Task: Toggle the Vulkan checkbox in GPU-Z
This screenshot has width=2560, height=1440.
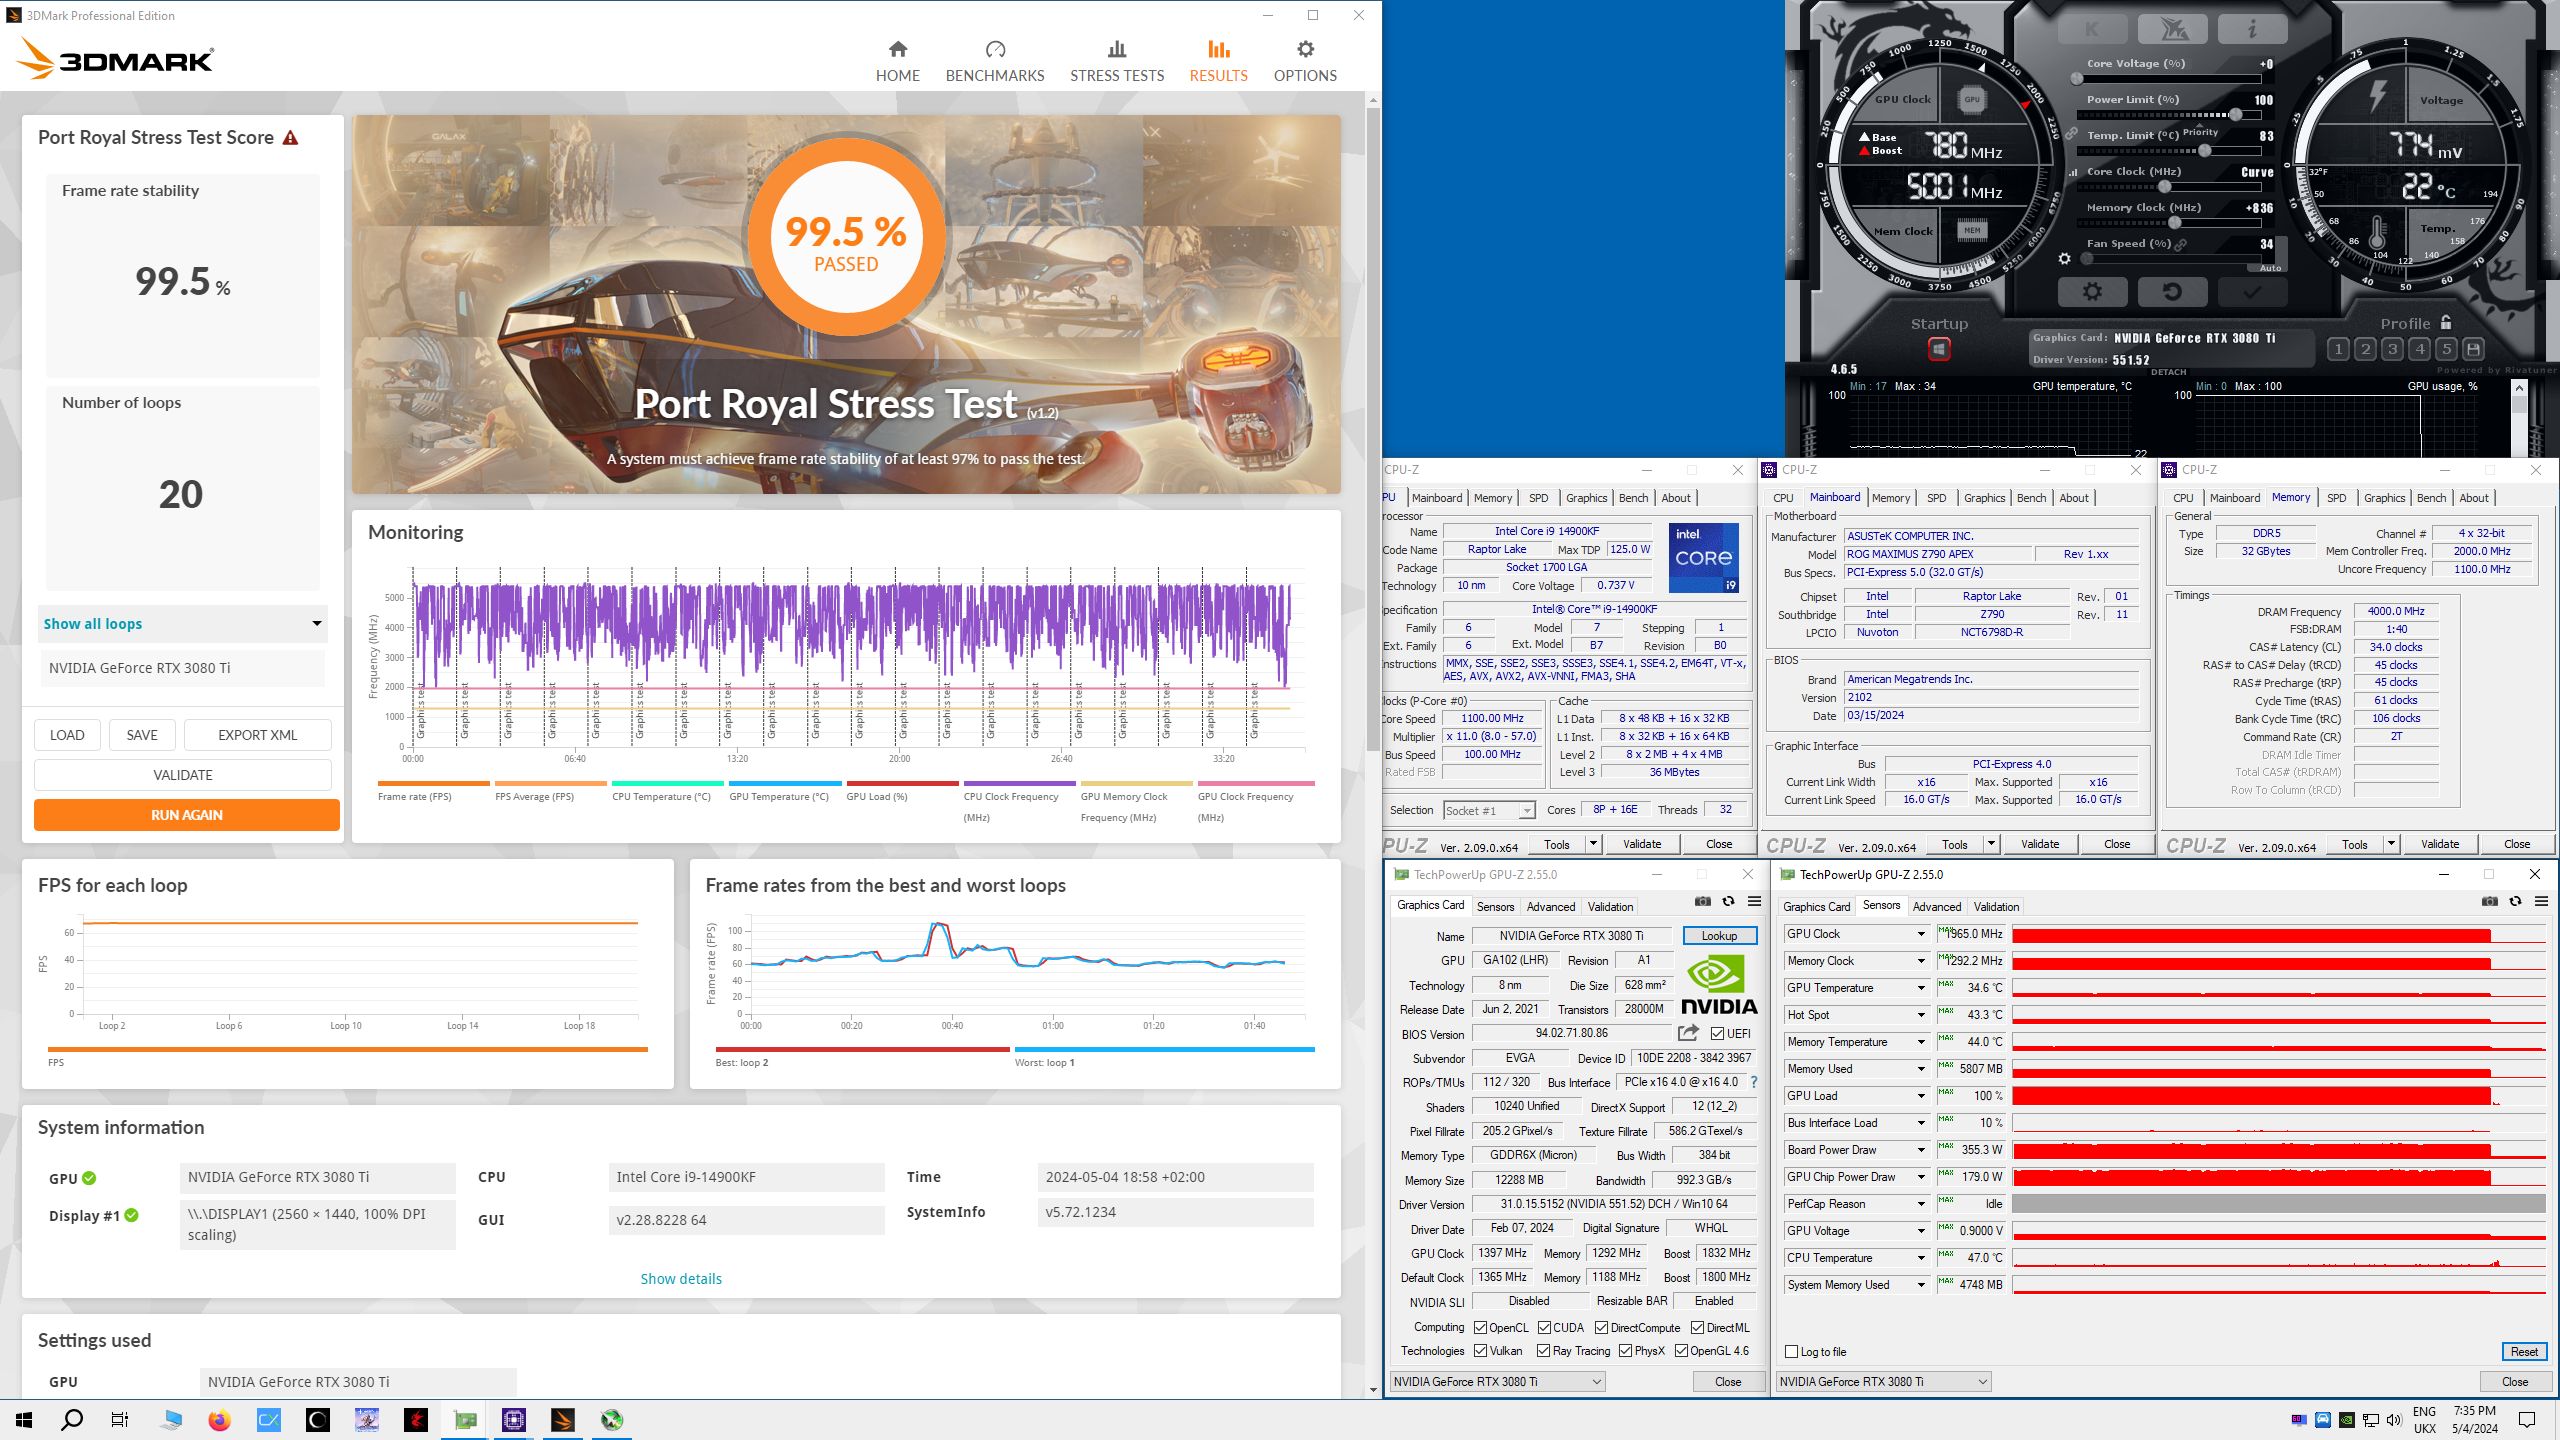Action: click(1481, 1351)
